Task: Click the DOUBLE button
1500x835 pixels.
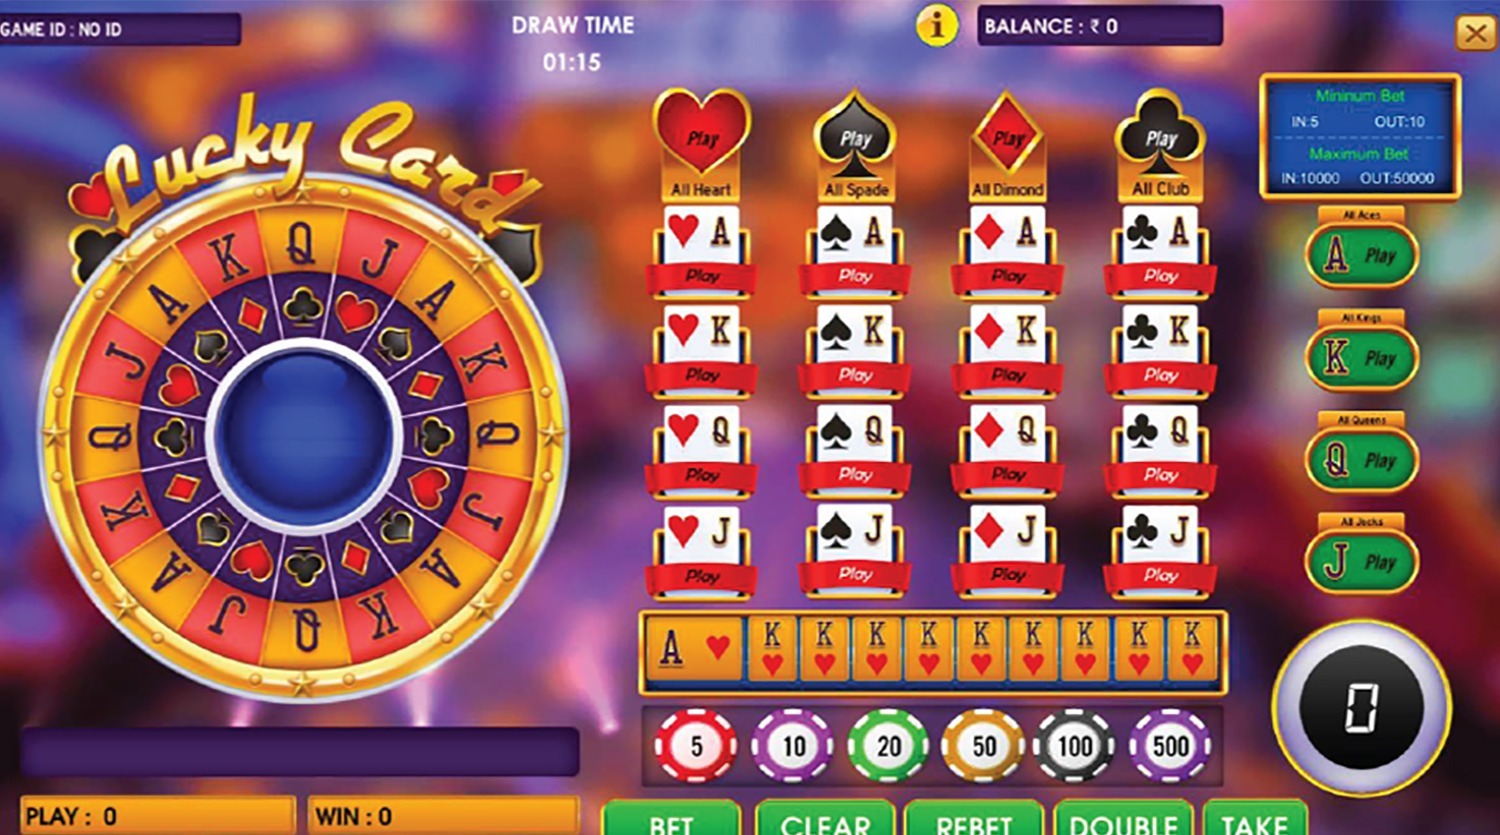Action: [1124, 818]
